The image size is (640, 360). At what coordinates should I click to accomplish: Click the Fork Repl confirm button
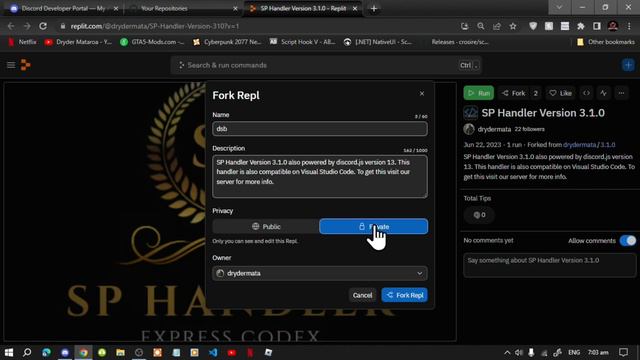[404, 295]
